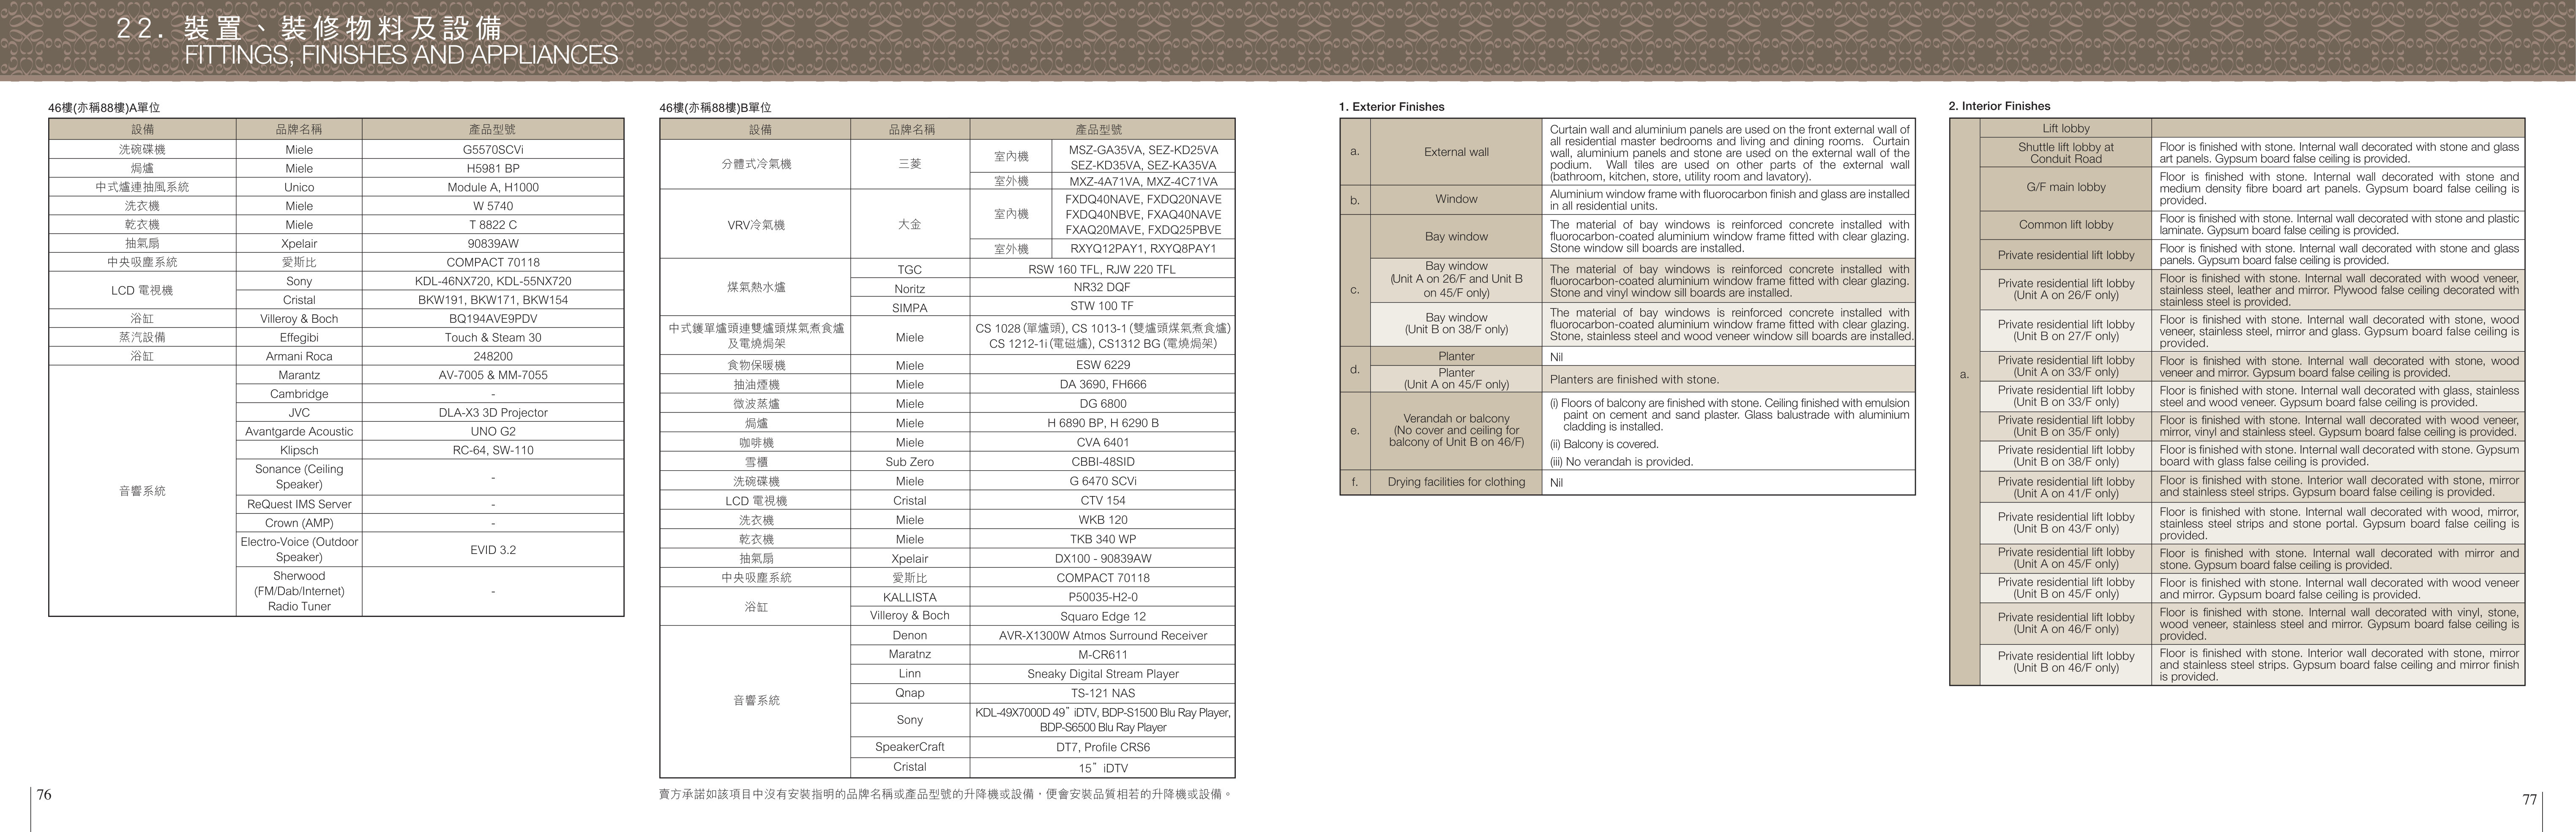Select the 'Sub Zero' brand cell
This screenshot has height=832, width=2576.
(910, 462)
